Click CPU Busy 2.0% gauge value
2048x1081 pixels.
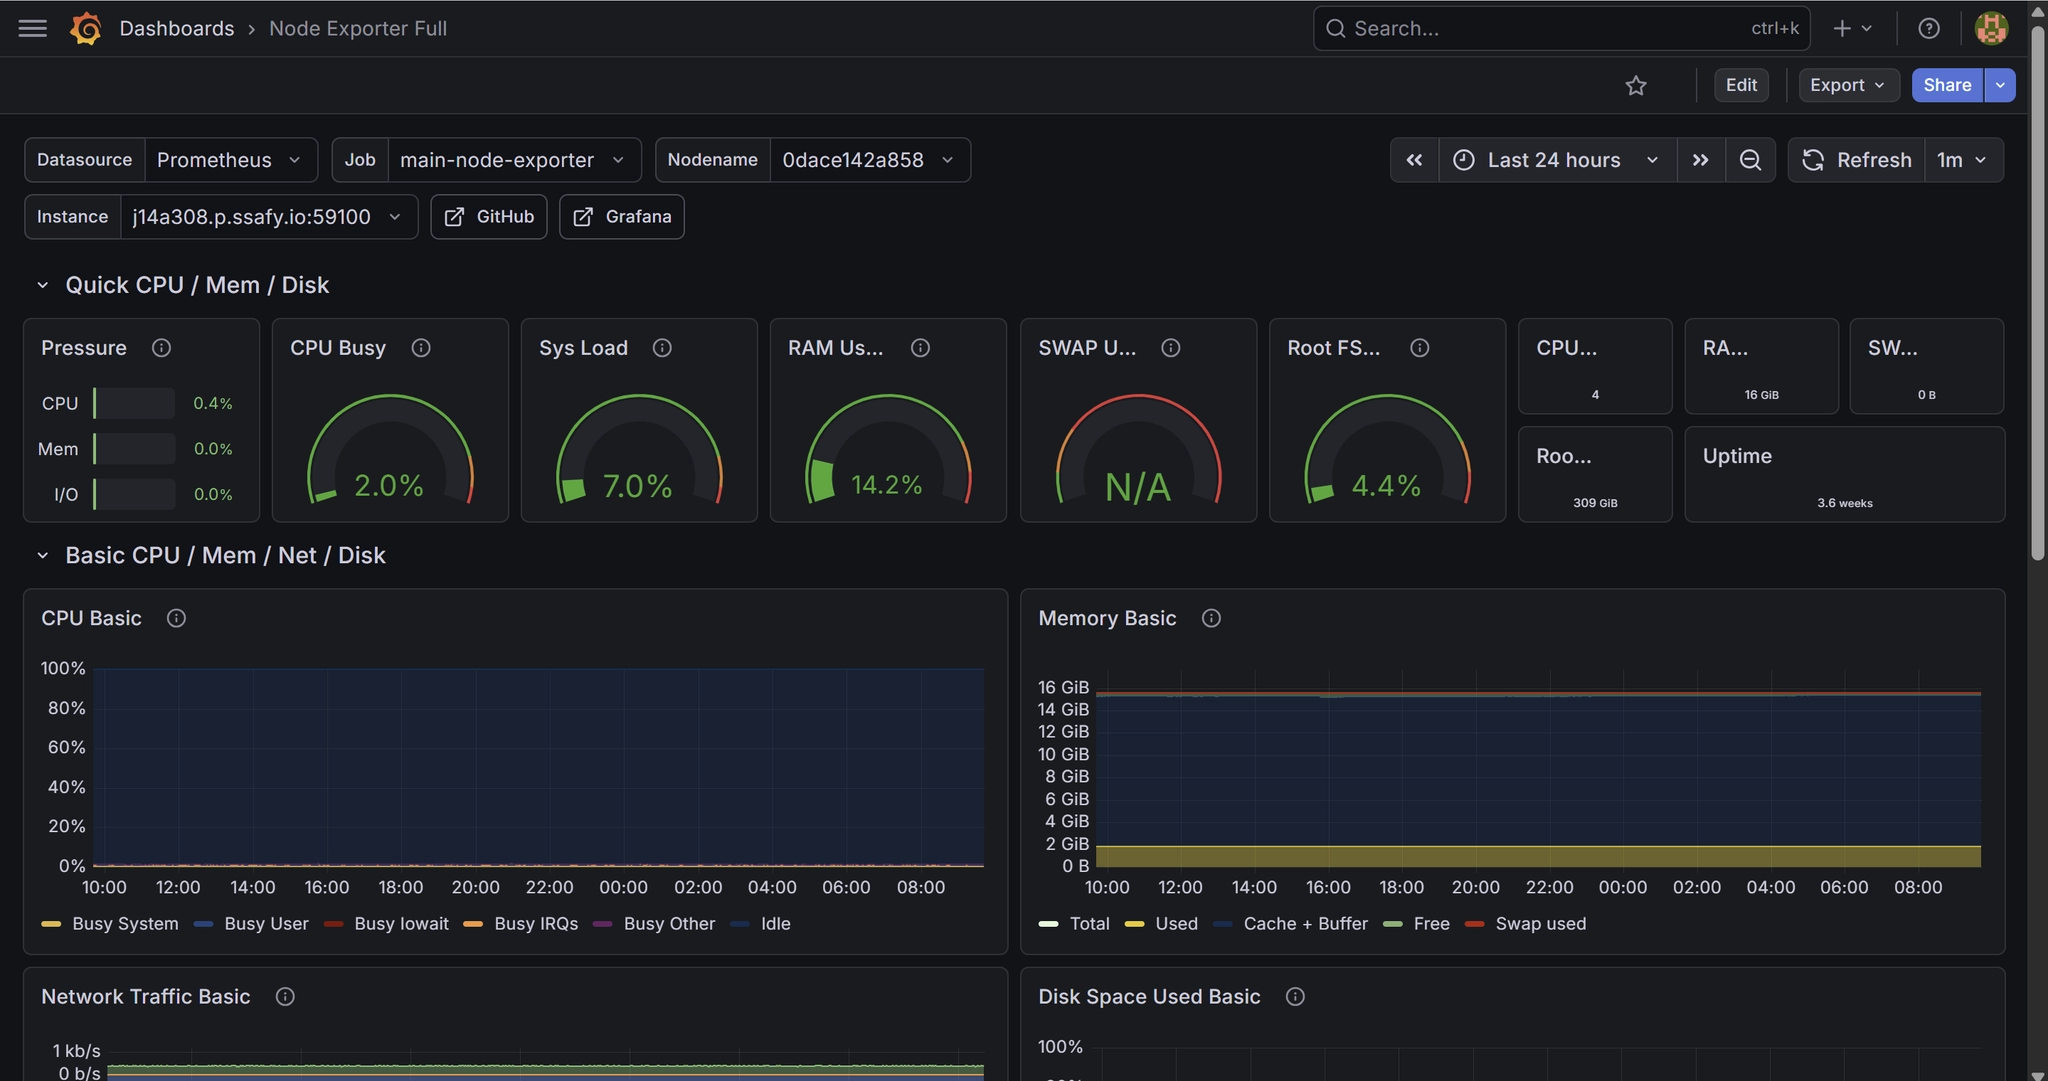click(389, 486)
